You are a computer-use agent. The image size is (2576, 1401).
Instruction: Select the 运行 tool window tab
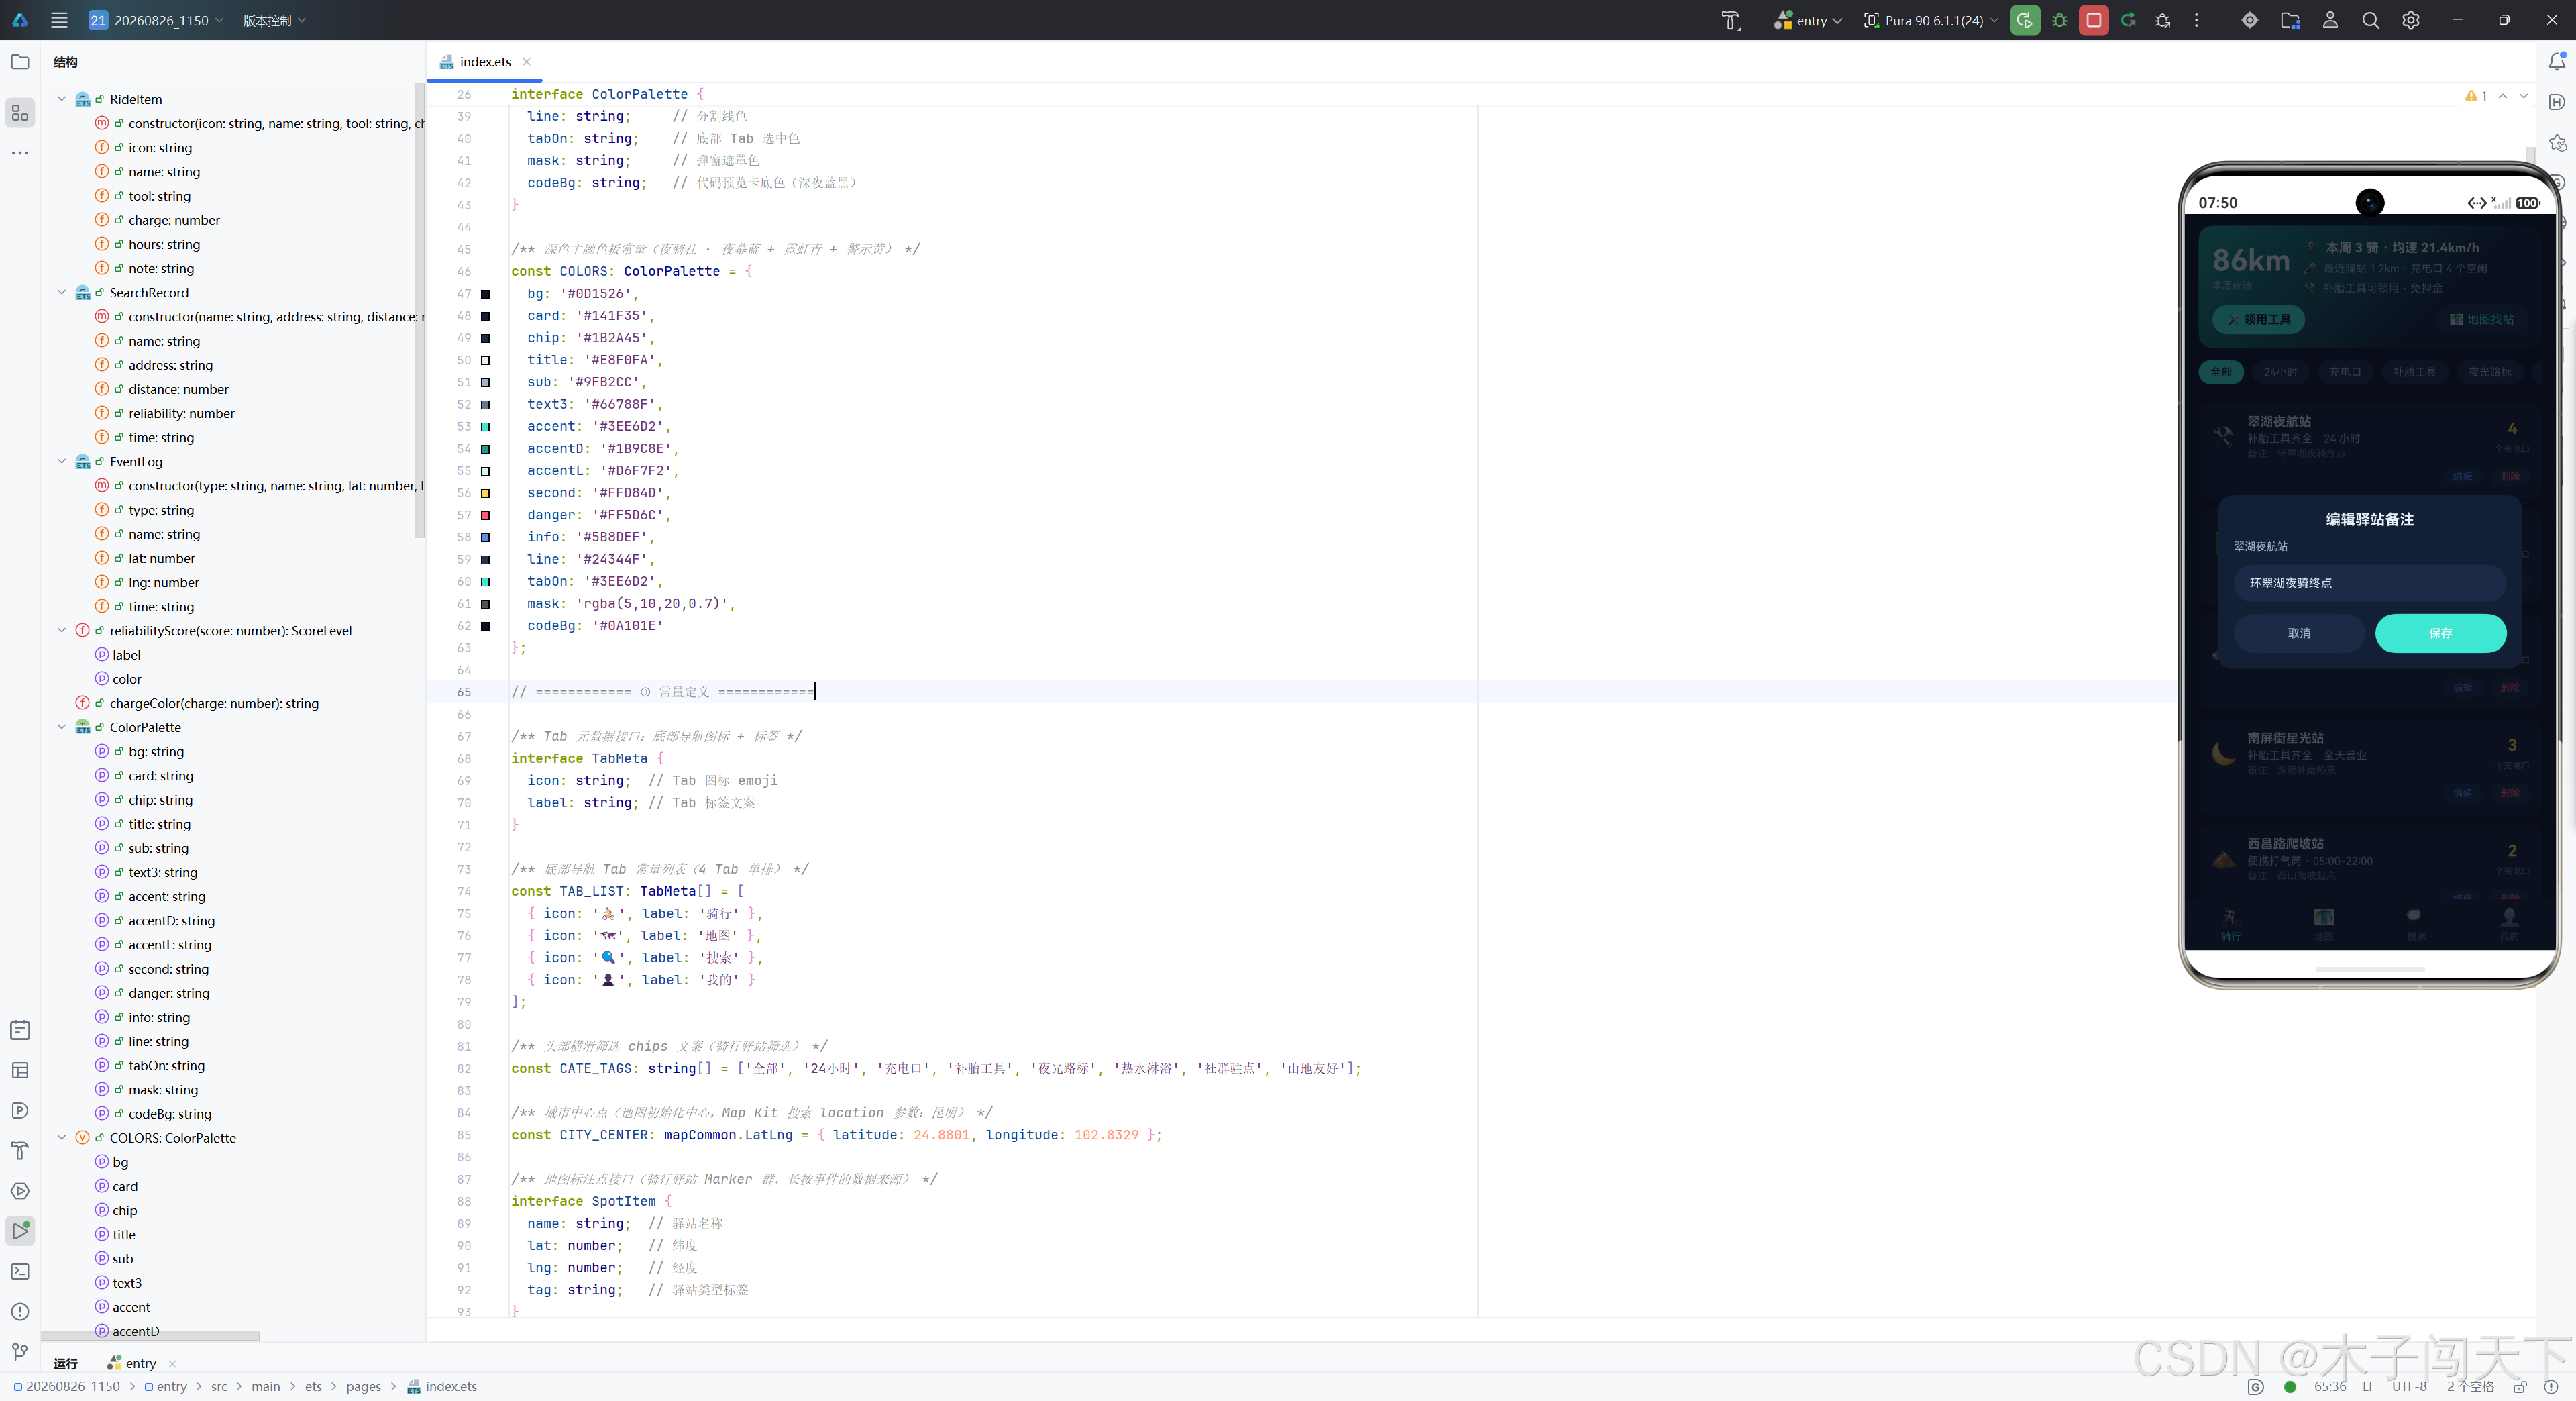[66, 1364]
